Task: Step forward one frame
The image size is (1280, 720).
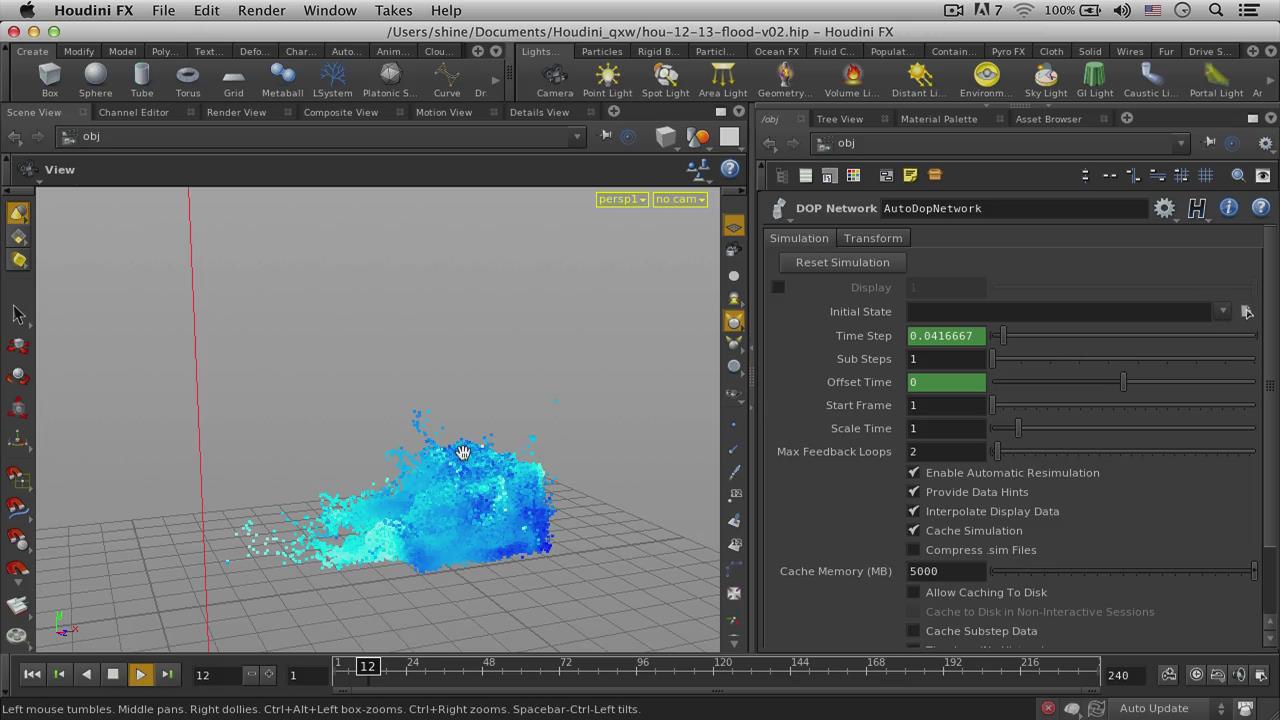Action: pos(167,675)
